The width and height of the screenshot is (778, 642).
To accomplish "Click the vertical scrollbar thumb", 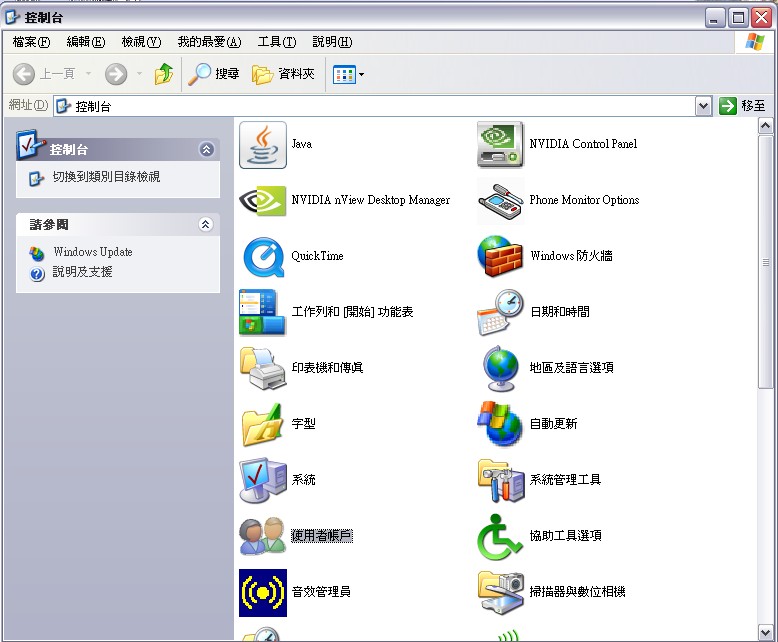I will click(765, 262).
